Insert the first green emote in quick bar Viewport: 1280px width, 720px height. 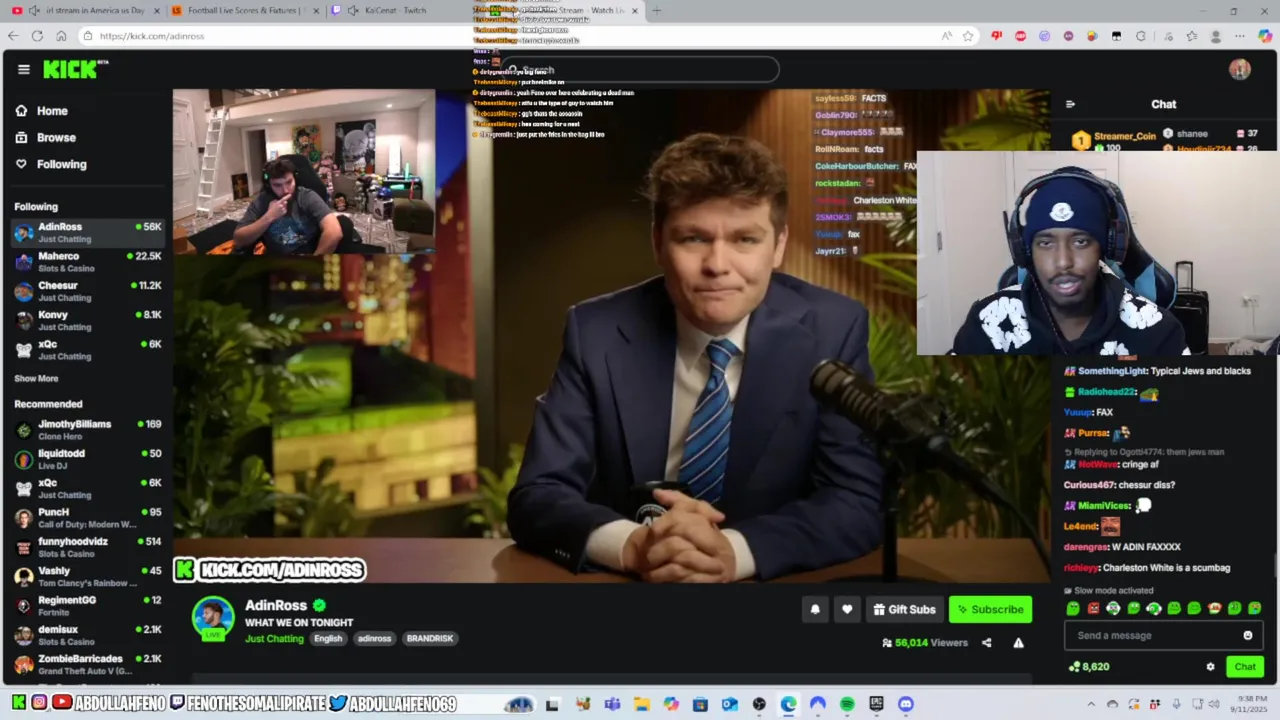pos(1073,608)
